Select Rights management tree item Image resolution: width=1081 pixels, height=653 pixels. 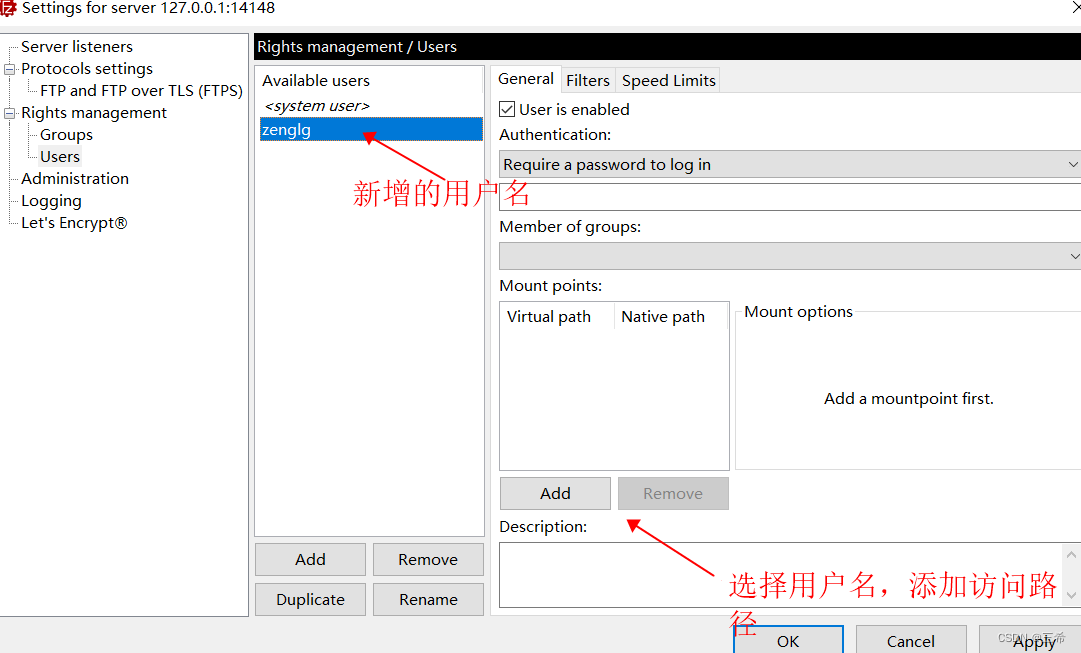[x=94, y=113]
